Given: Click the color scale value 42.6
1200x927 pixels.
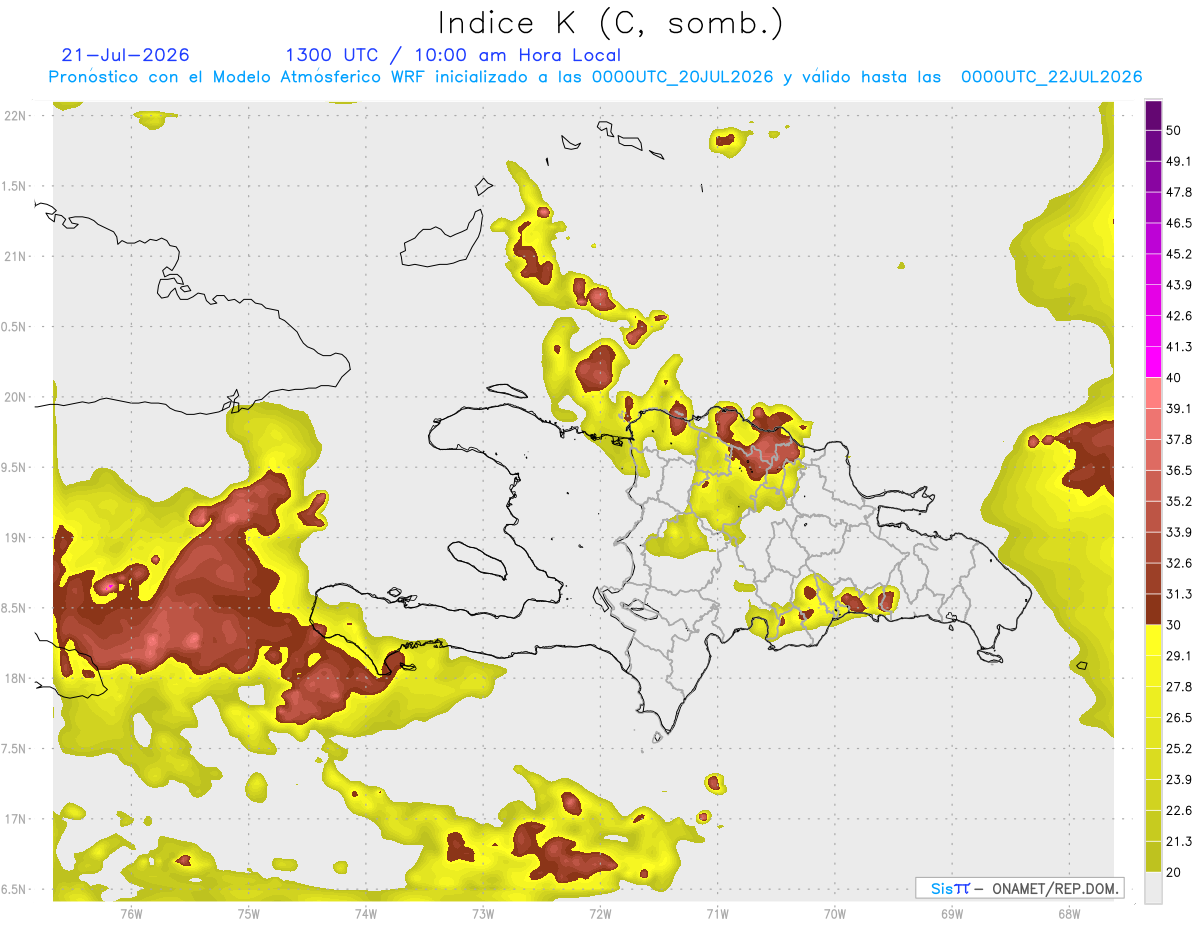Looking at the screenshot, I should (1179, 316).
